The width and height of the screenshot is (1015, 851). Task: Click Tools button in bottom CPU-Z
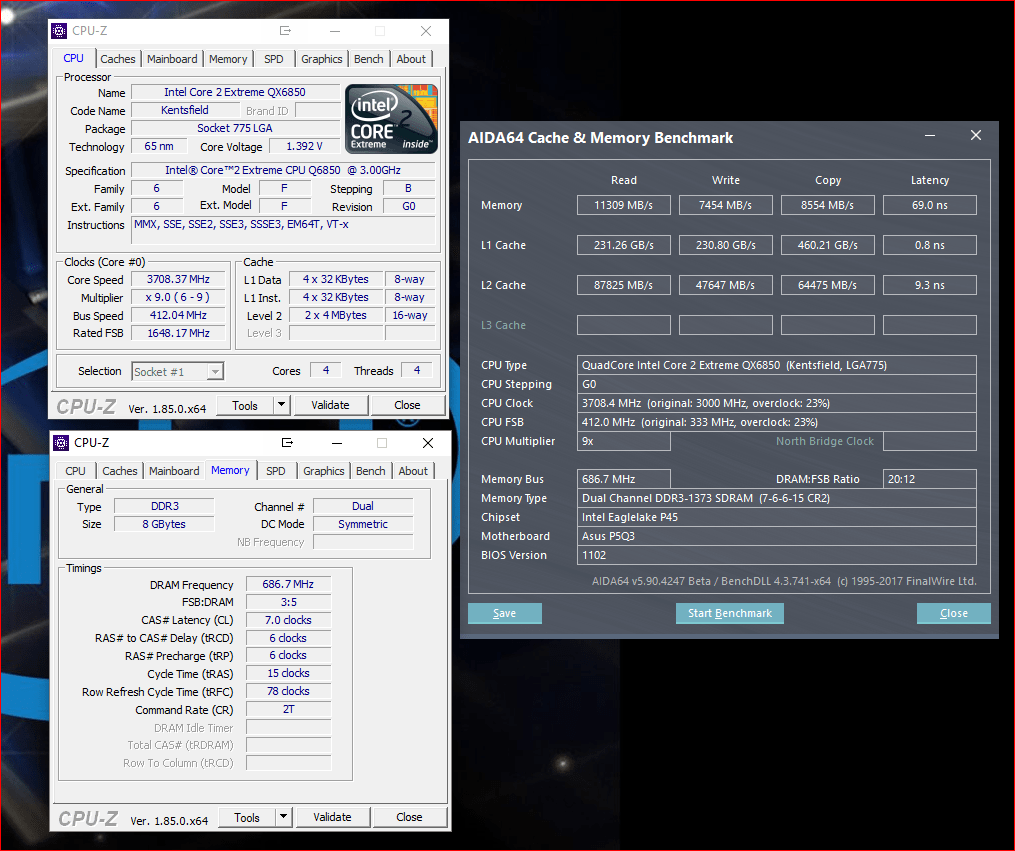pyautogui.click(x=247, y=817)
